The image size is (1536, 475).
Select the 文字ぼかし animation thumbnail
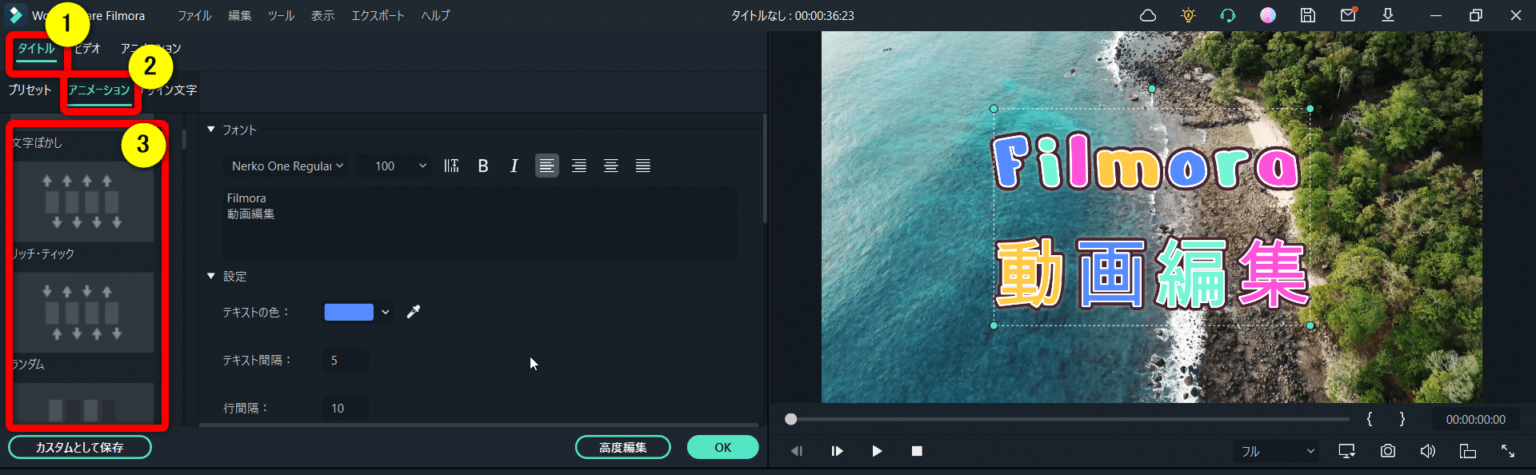(83, 200)
